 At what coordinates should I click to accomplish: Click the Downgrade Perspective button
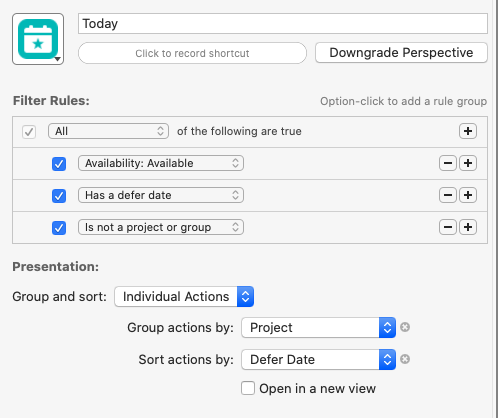(401, 53)
